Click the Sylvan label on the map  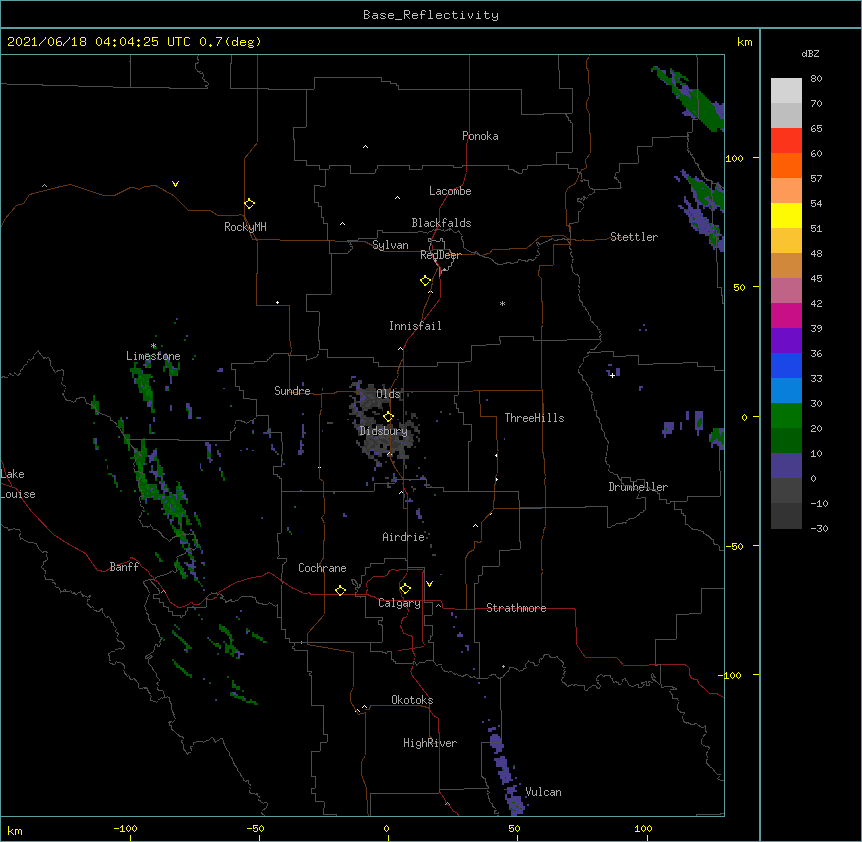click(x=390, y=245)
